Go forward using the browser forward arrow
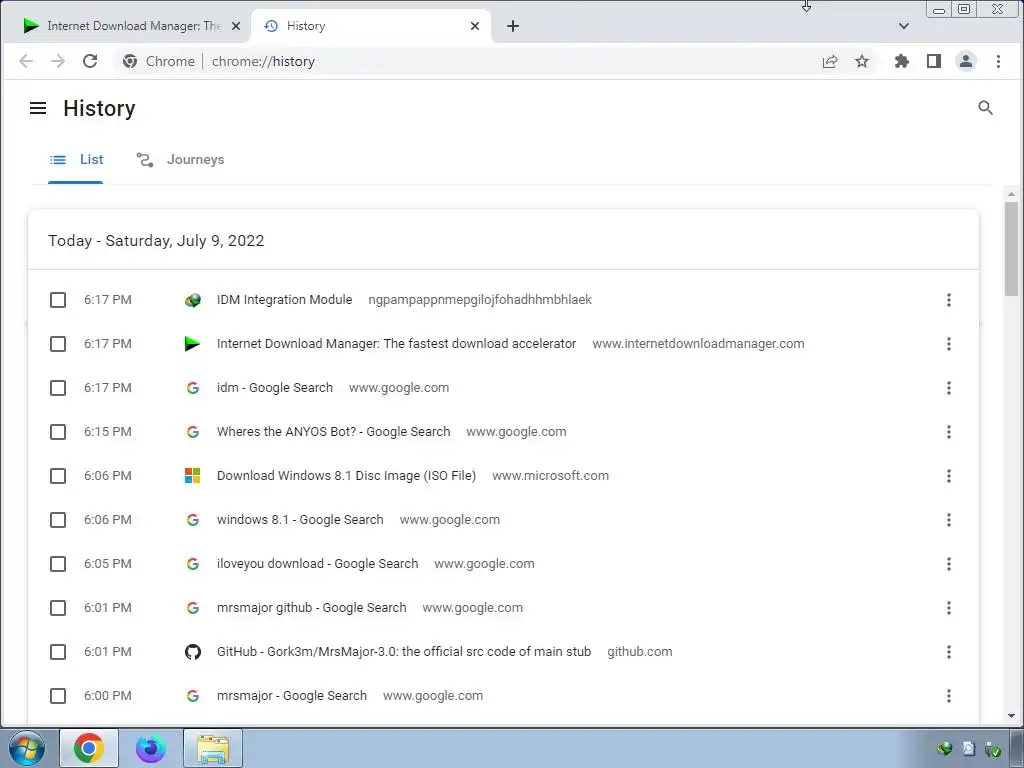The height and width of the screenshot is (768, 1024). [x=58, y=61]
